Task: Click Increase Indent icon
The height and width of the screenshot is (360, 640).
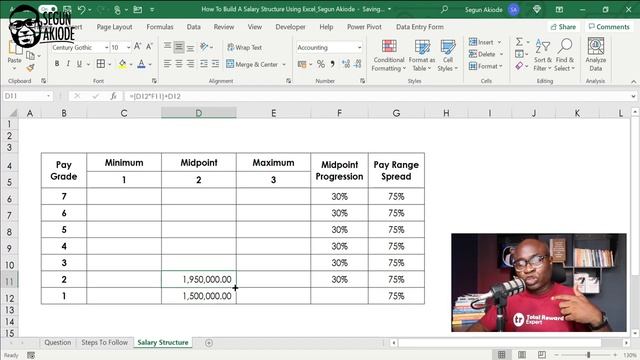Action: coord(215,64)
